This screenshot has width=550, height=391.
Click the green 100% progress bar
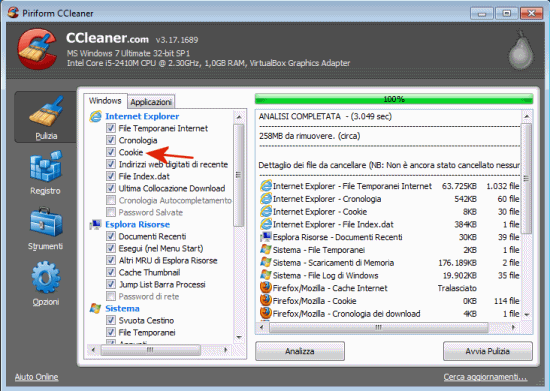click(394, 99)
